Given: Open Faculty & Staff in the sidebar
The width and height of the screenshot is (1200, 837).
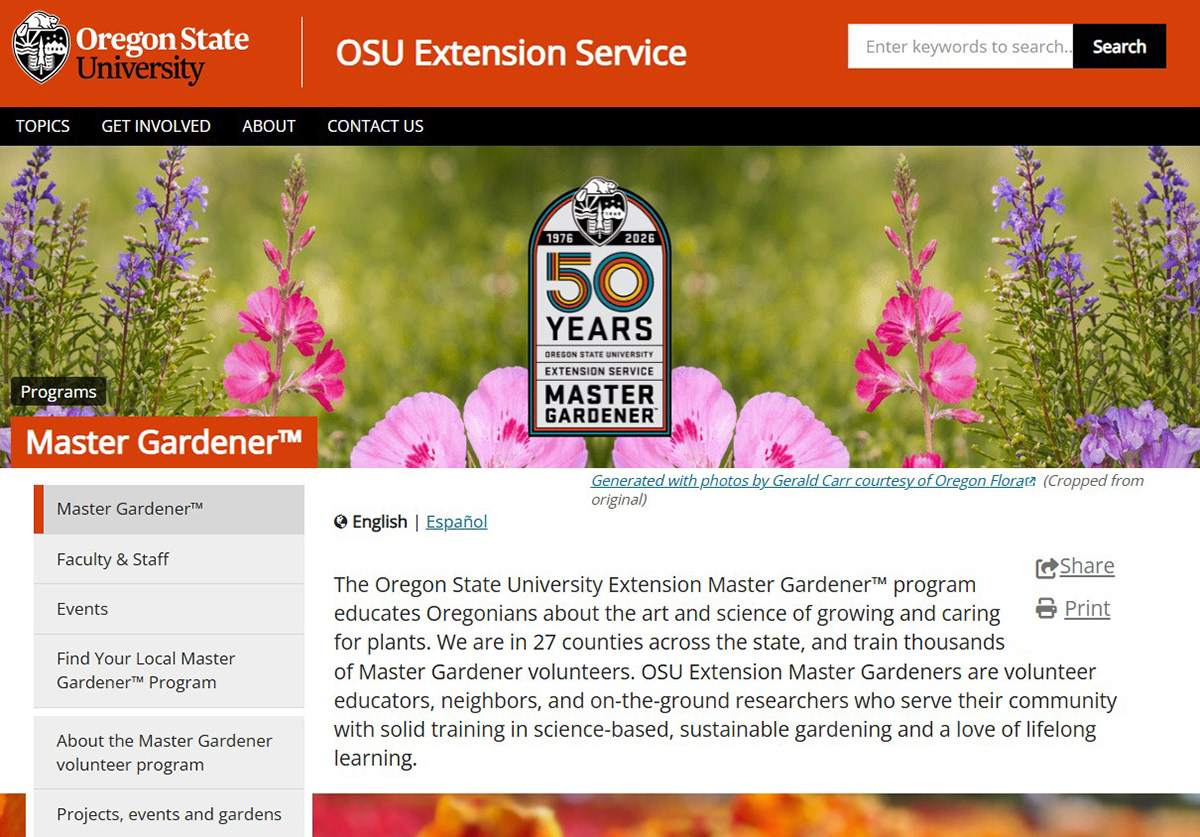Looking at the screenshot, I should point(169,559).
